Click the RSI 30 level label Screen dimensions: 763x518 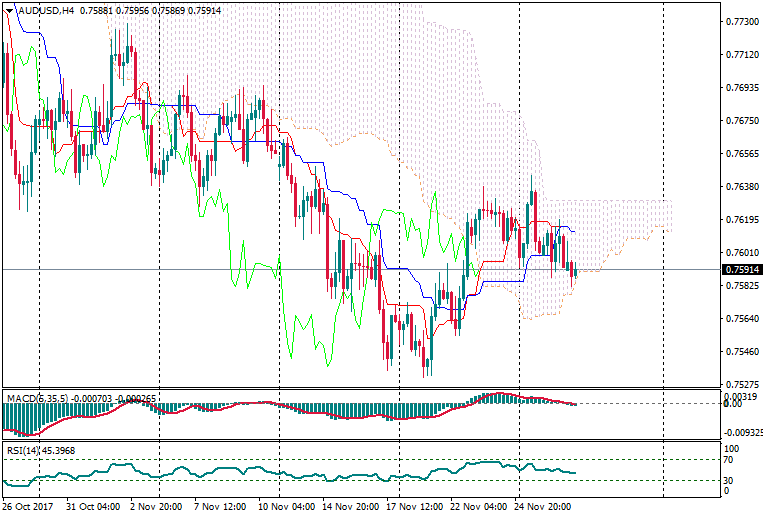pyautogui.click(x=729, y=481)
